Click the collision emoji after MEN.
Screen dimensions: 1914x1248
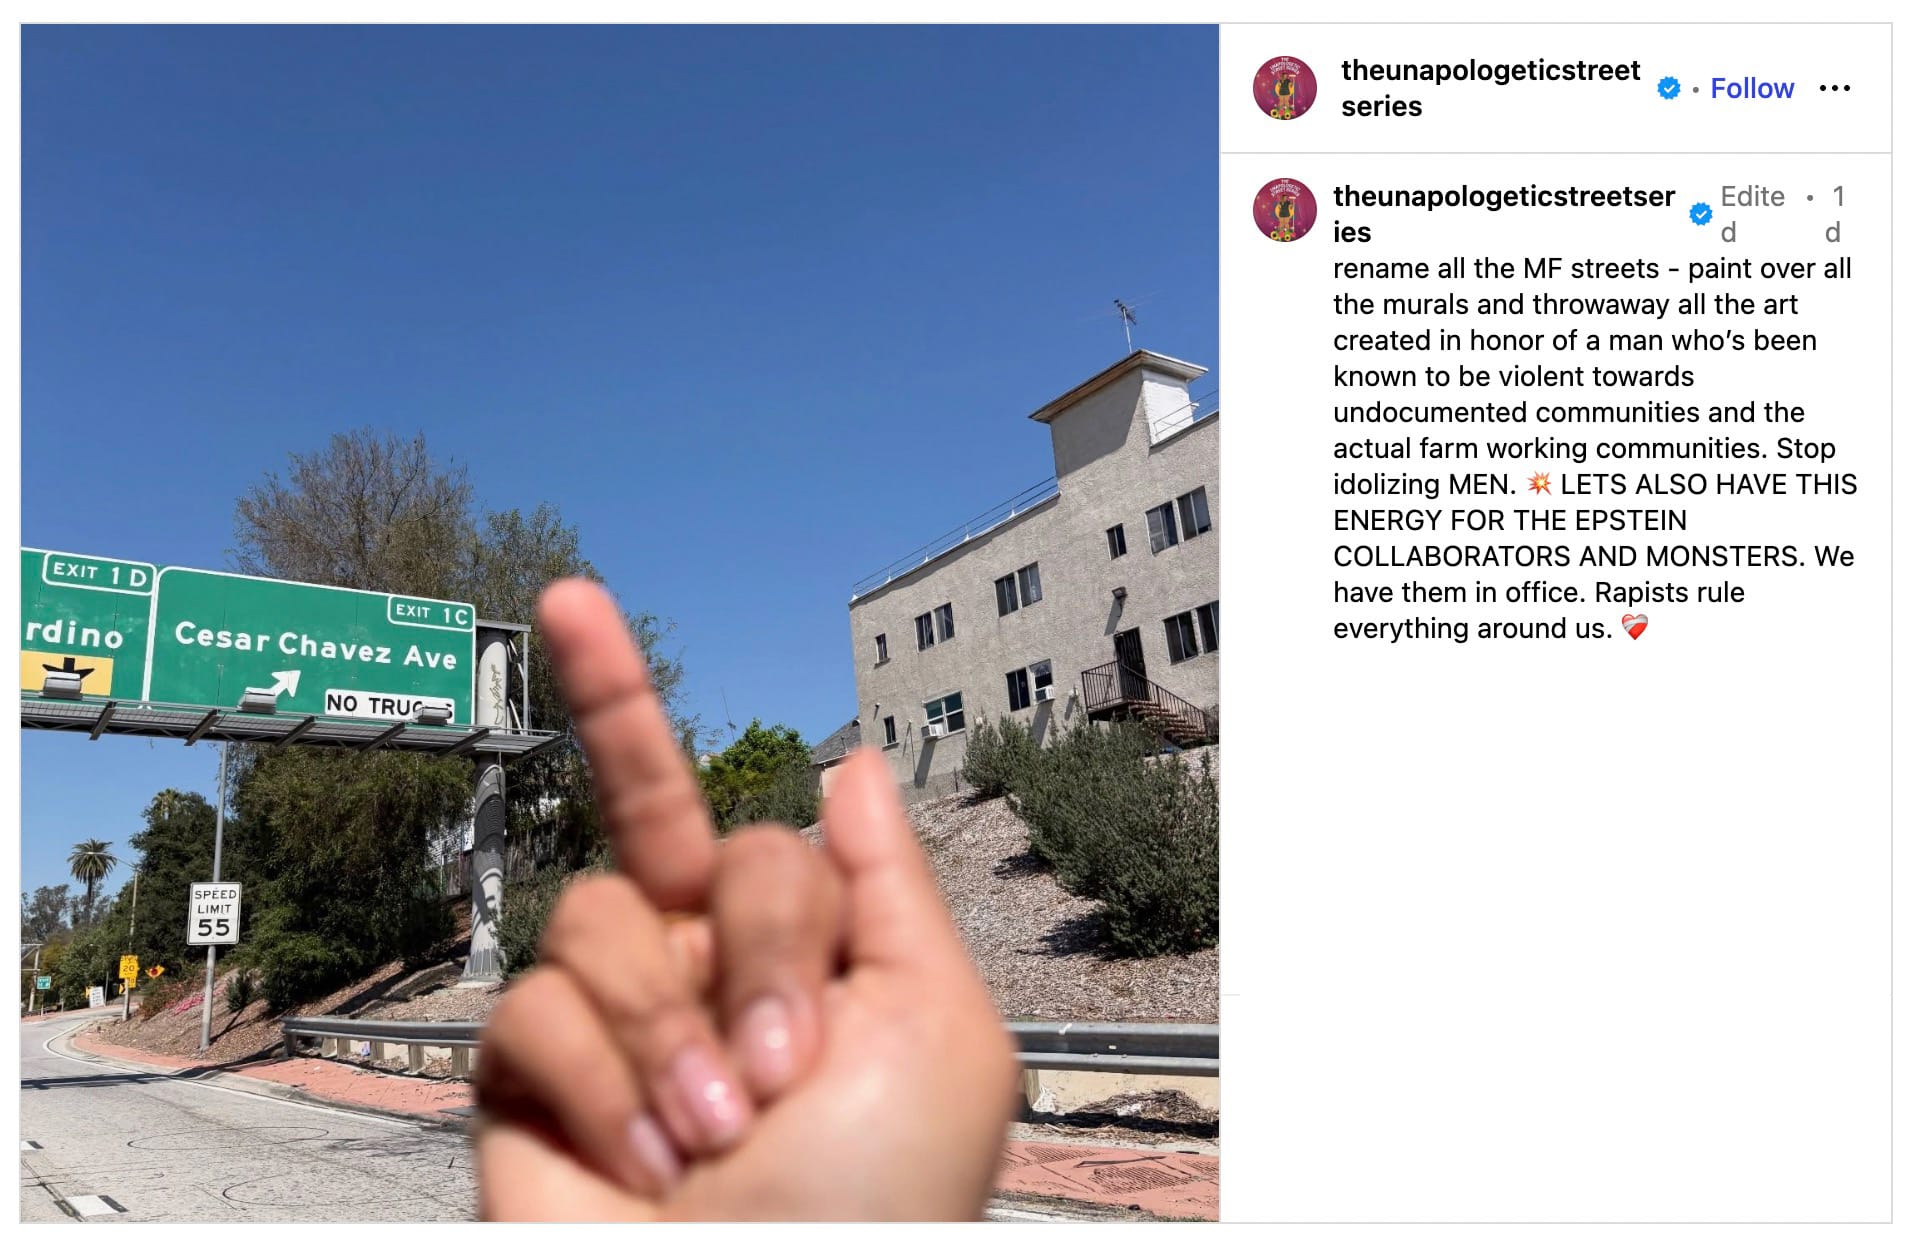1539,484
